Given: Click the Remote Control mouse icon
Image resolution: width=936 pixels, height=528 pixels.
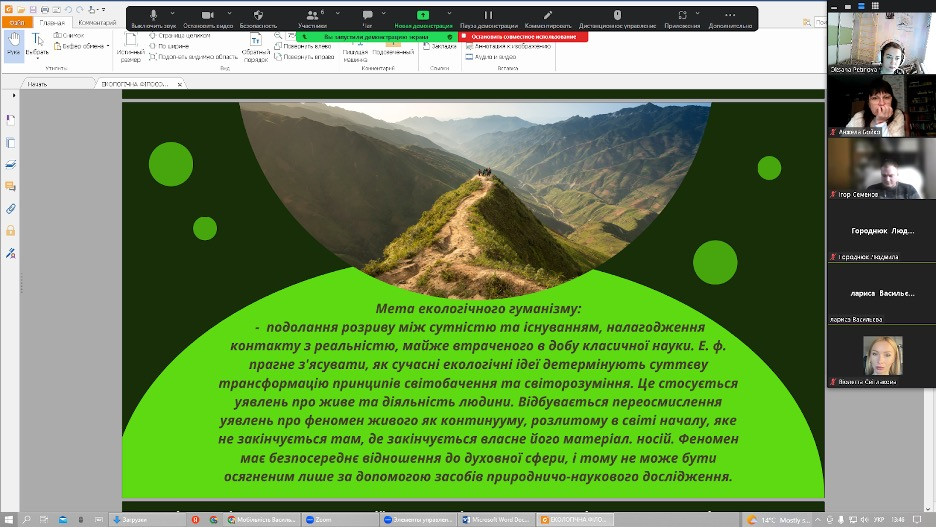Looking at the screenshot, I should pyautogui.click(x=617, y=16).
